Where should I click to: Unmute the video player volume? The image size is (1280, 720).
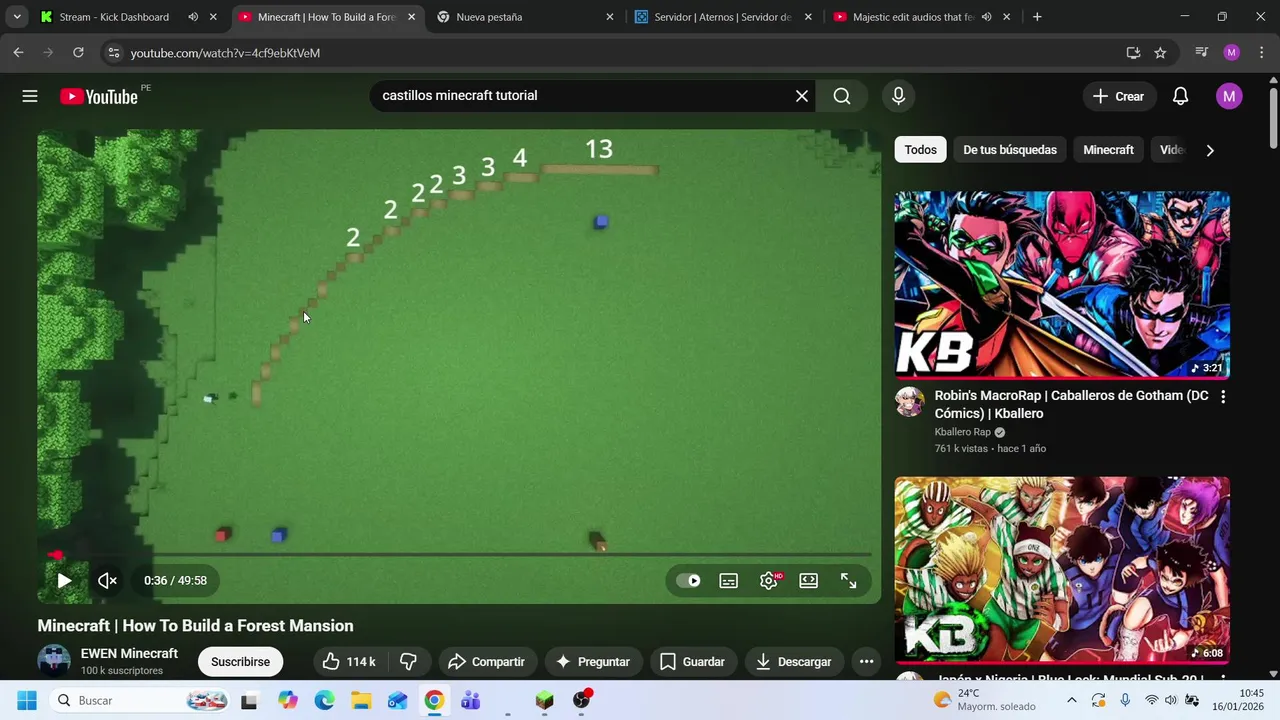click(x=107, y=580)
